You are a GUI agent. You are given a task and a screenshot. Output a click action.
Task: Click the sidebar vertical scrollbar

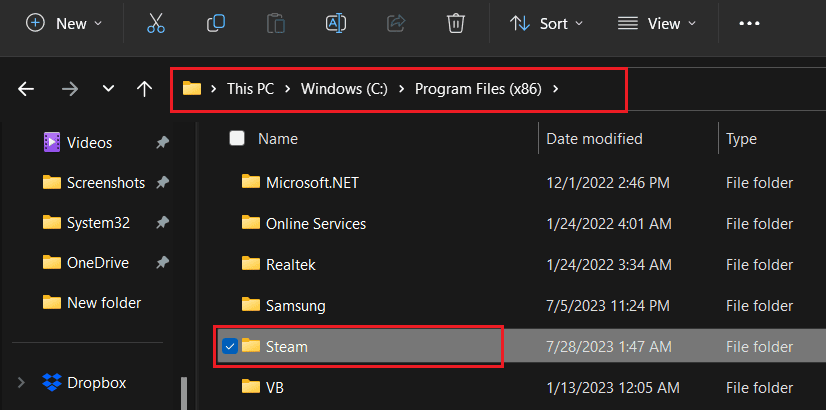click(x=184, y=393)
